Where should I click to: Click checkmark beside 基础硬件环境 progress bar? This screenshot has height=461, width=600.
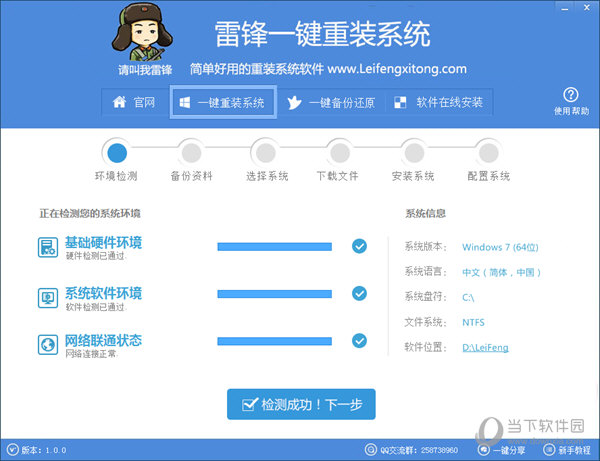pyautogui.click(x=359, y=246)
